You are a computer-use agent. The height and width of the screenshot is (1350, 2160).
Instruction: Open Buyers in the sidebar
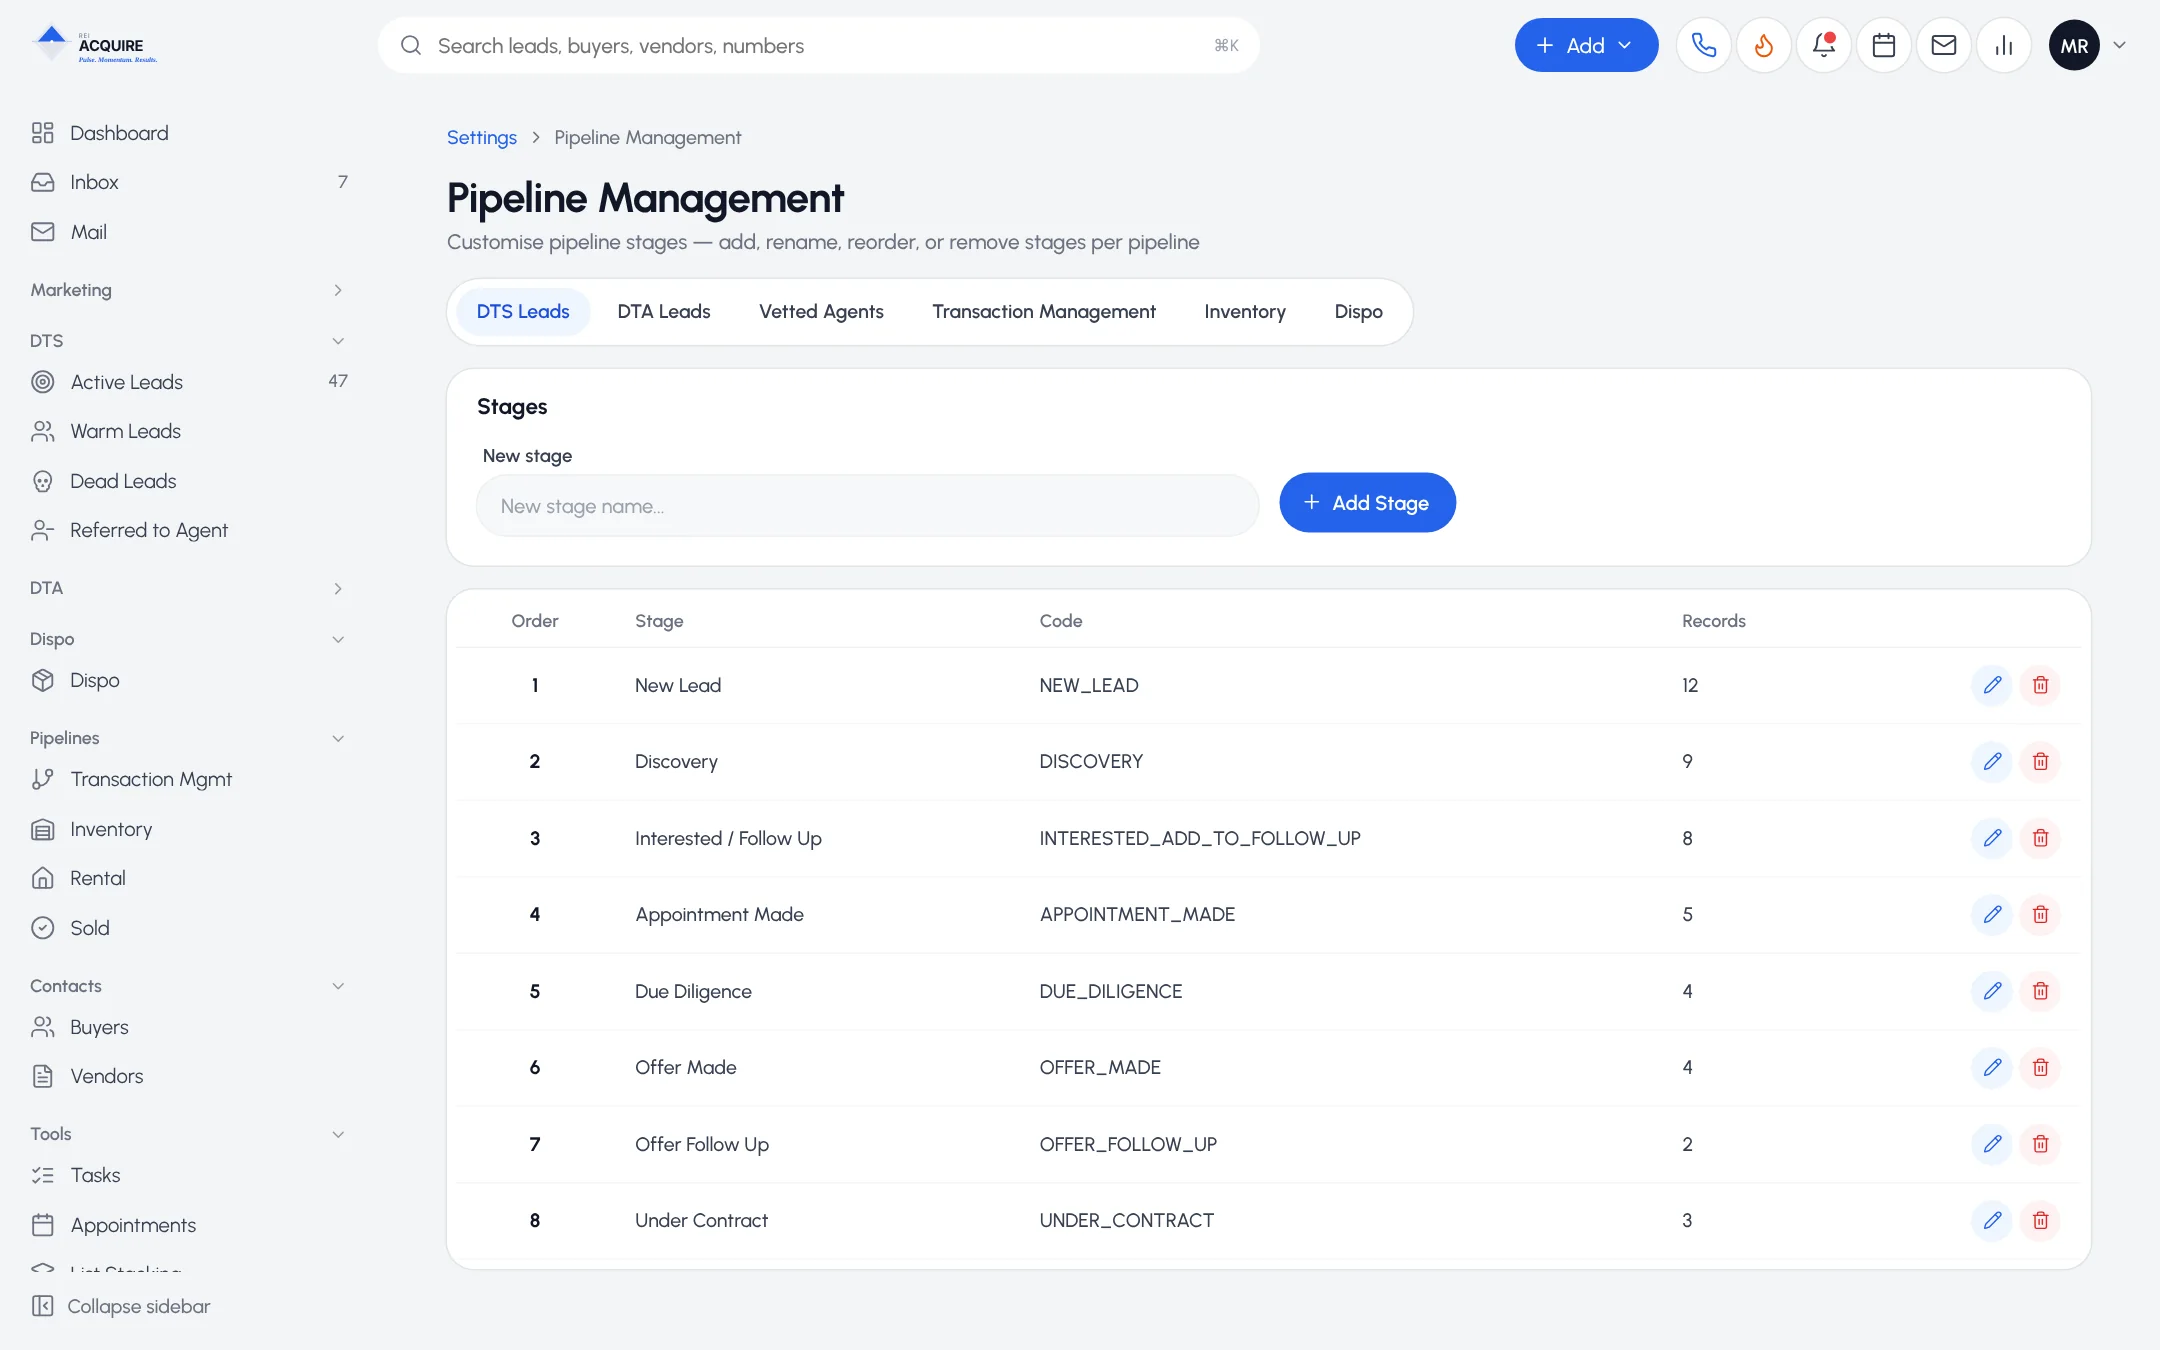click(187, 1027)
